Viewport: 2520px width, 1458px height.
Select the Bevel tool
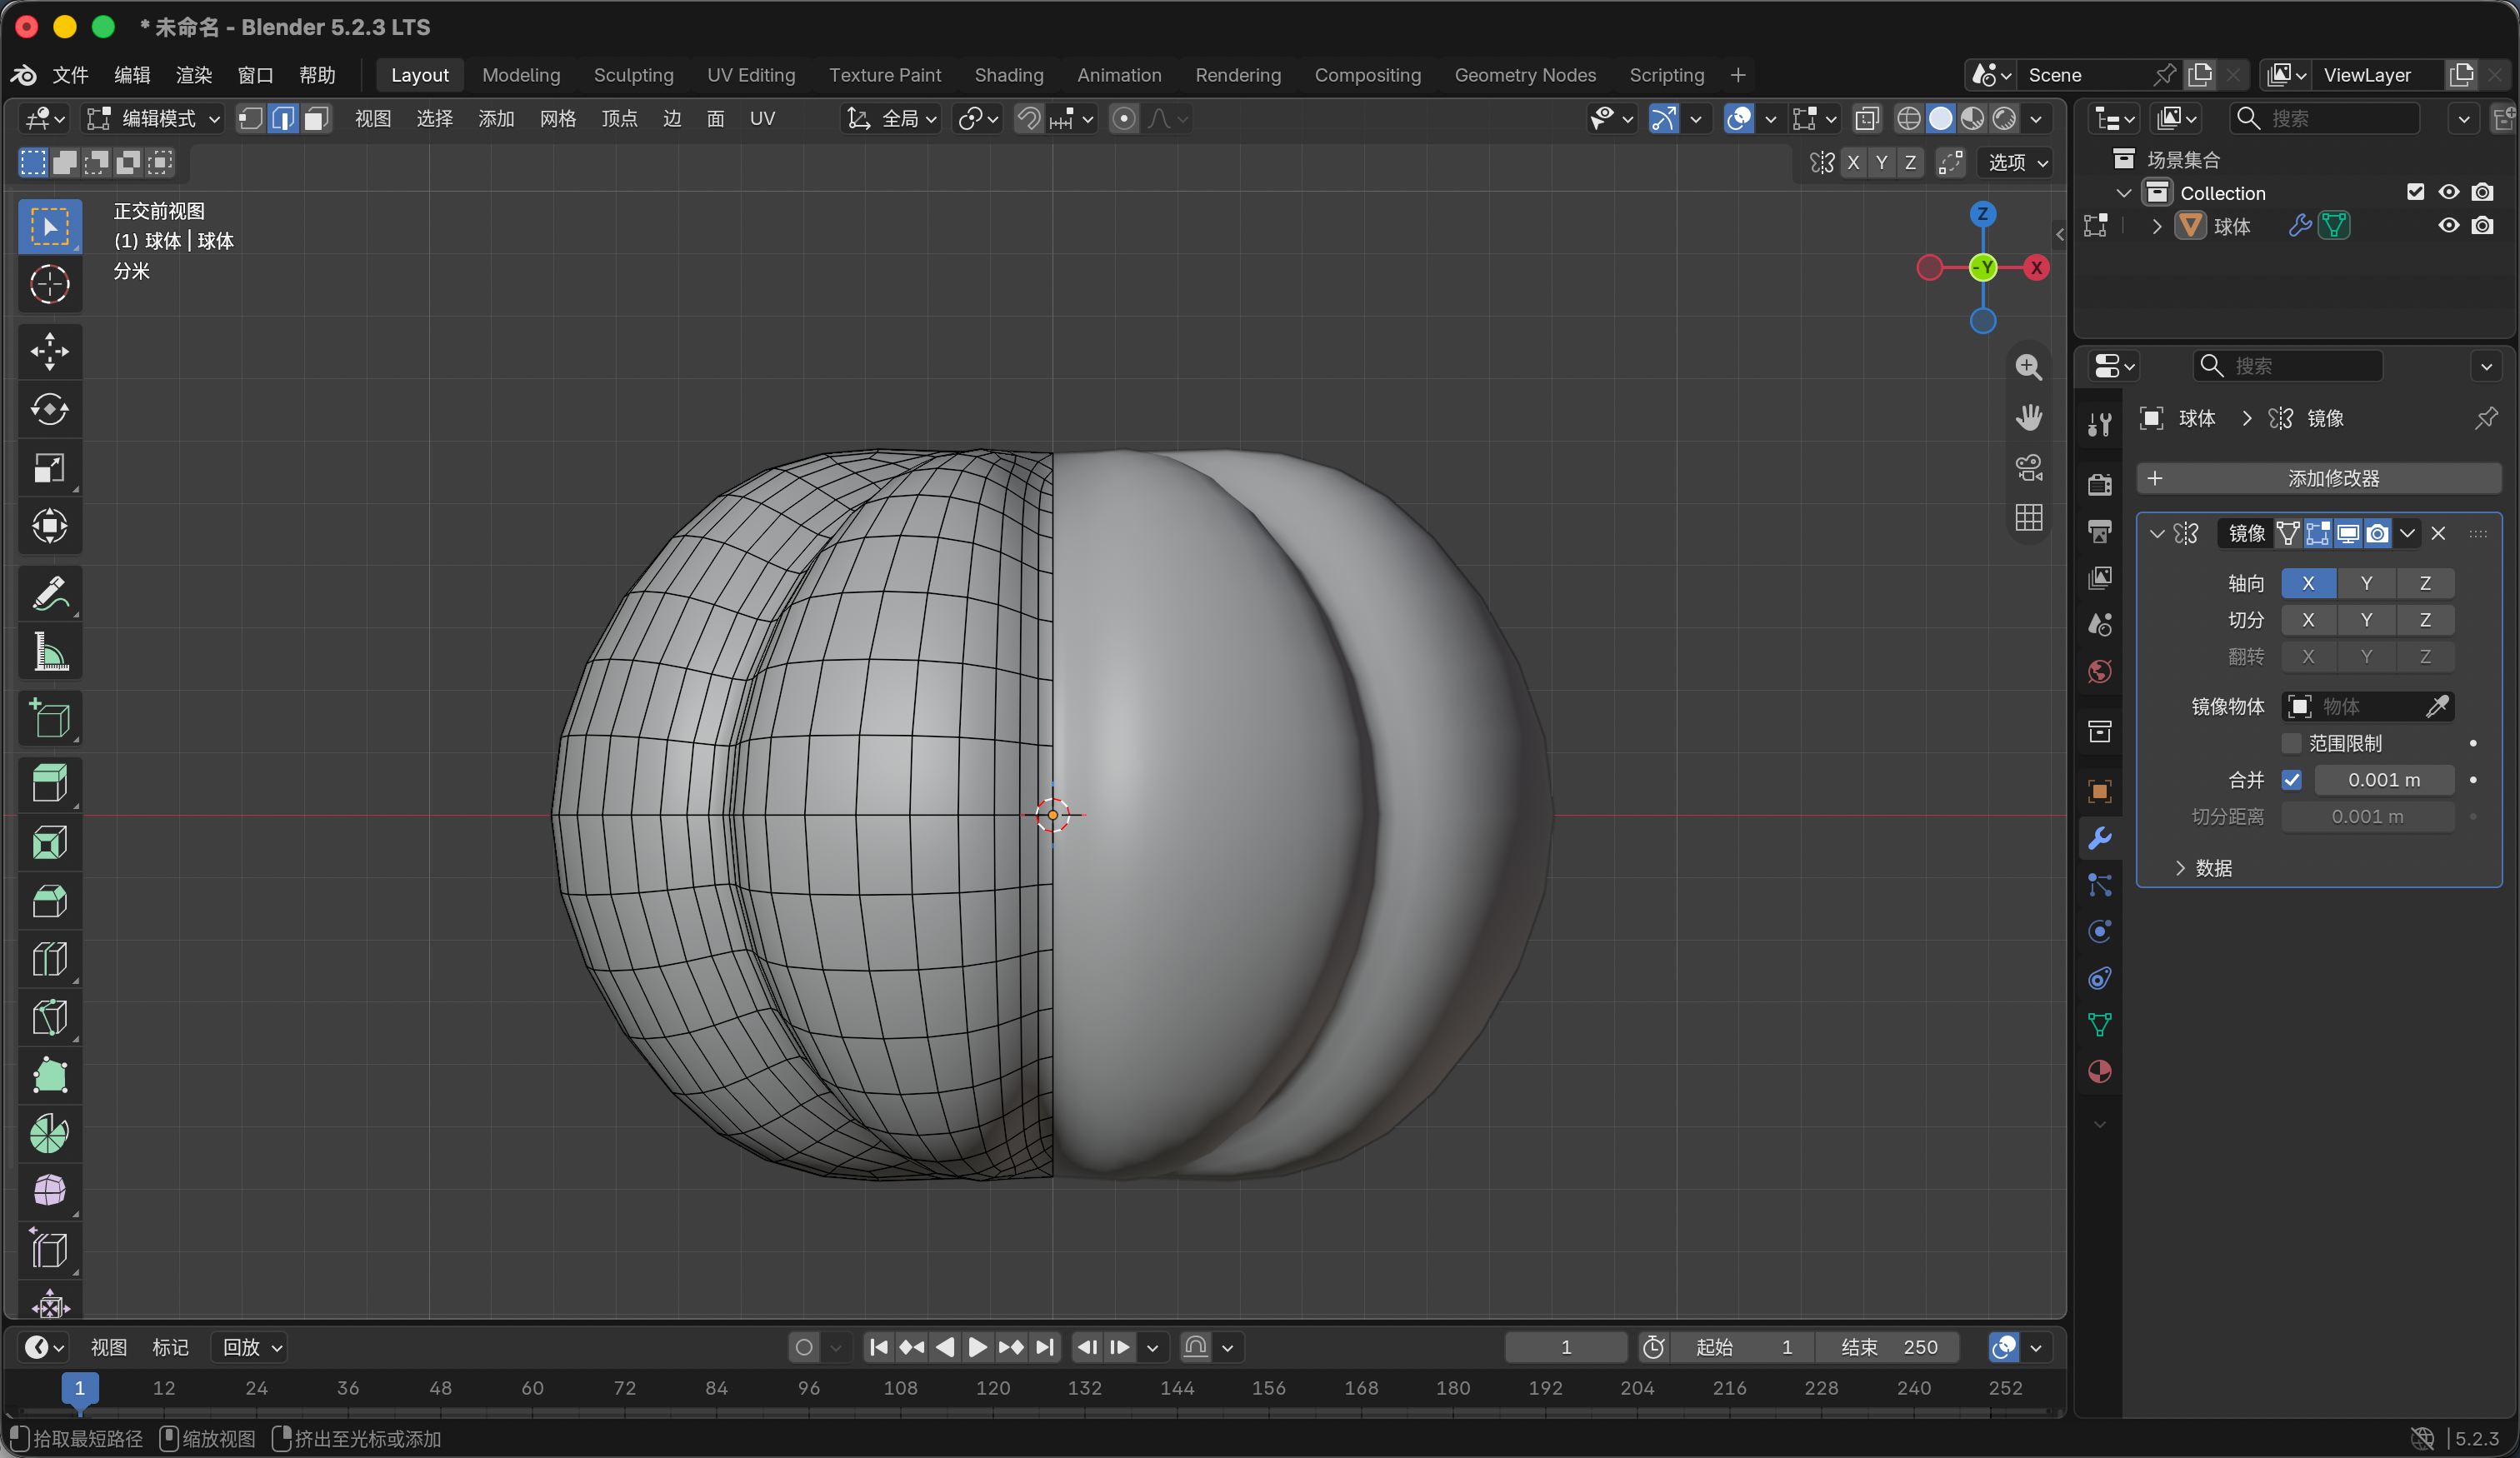pyautogui.click(x=49, y=900)
